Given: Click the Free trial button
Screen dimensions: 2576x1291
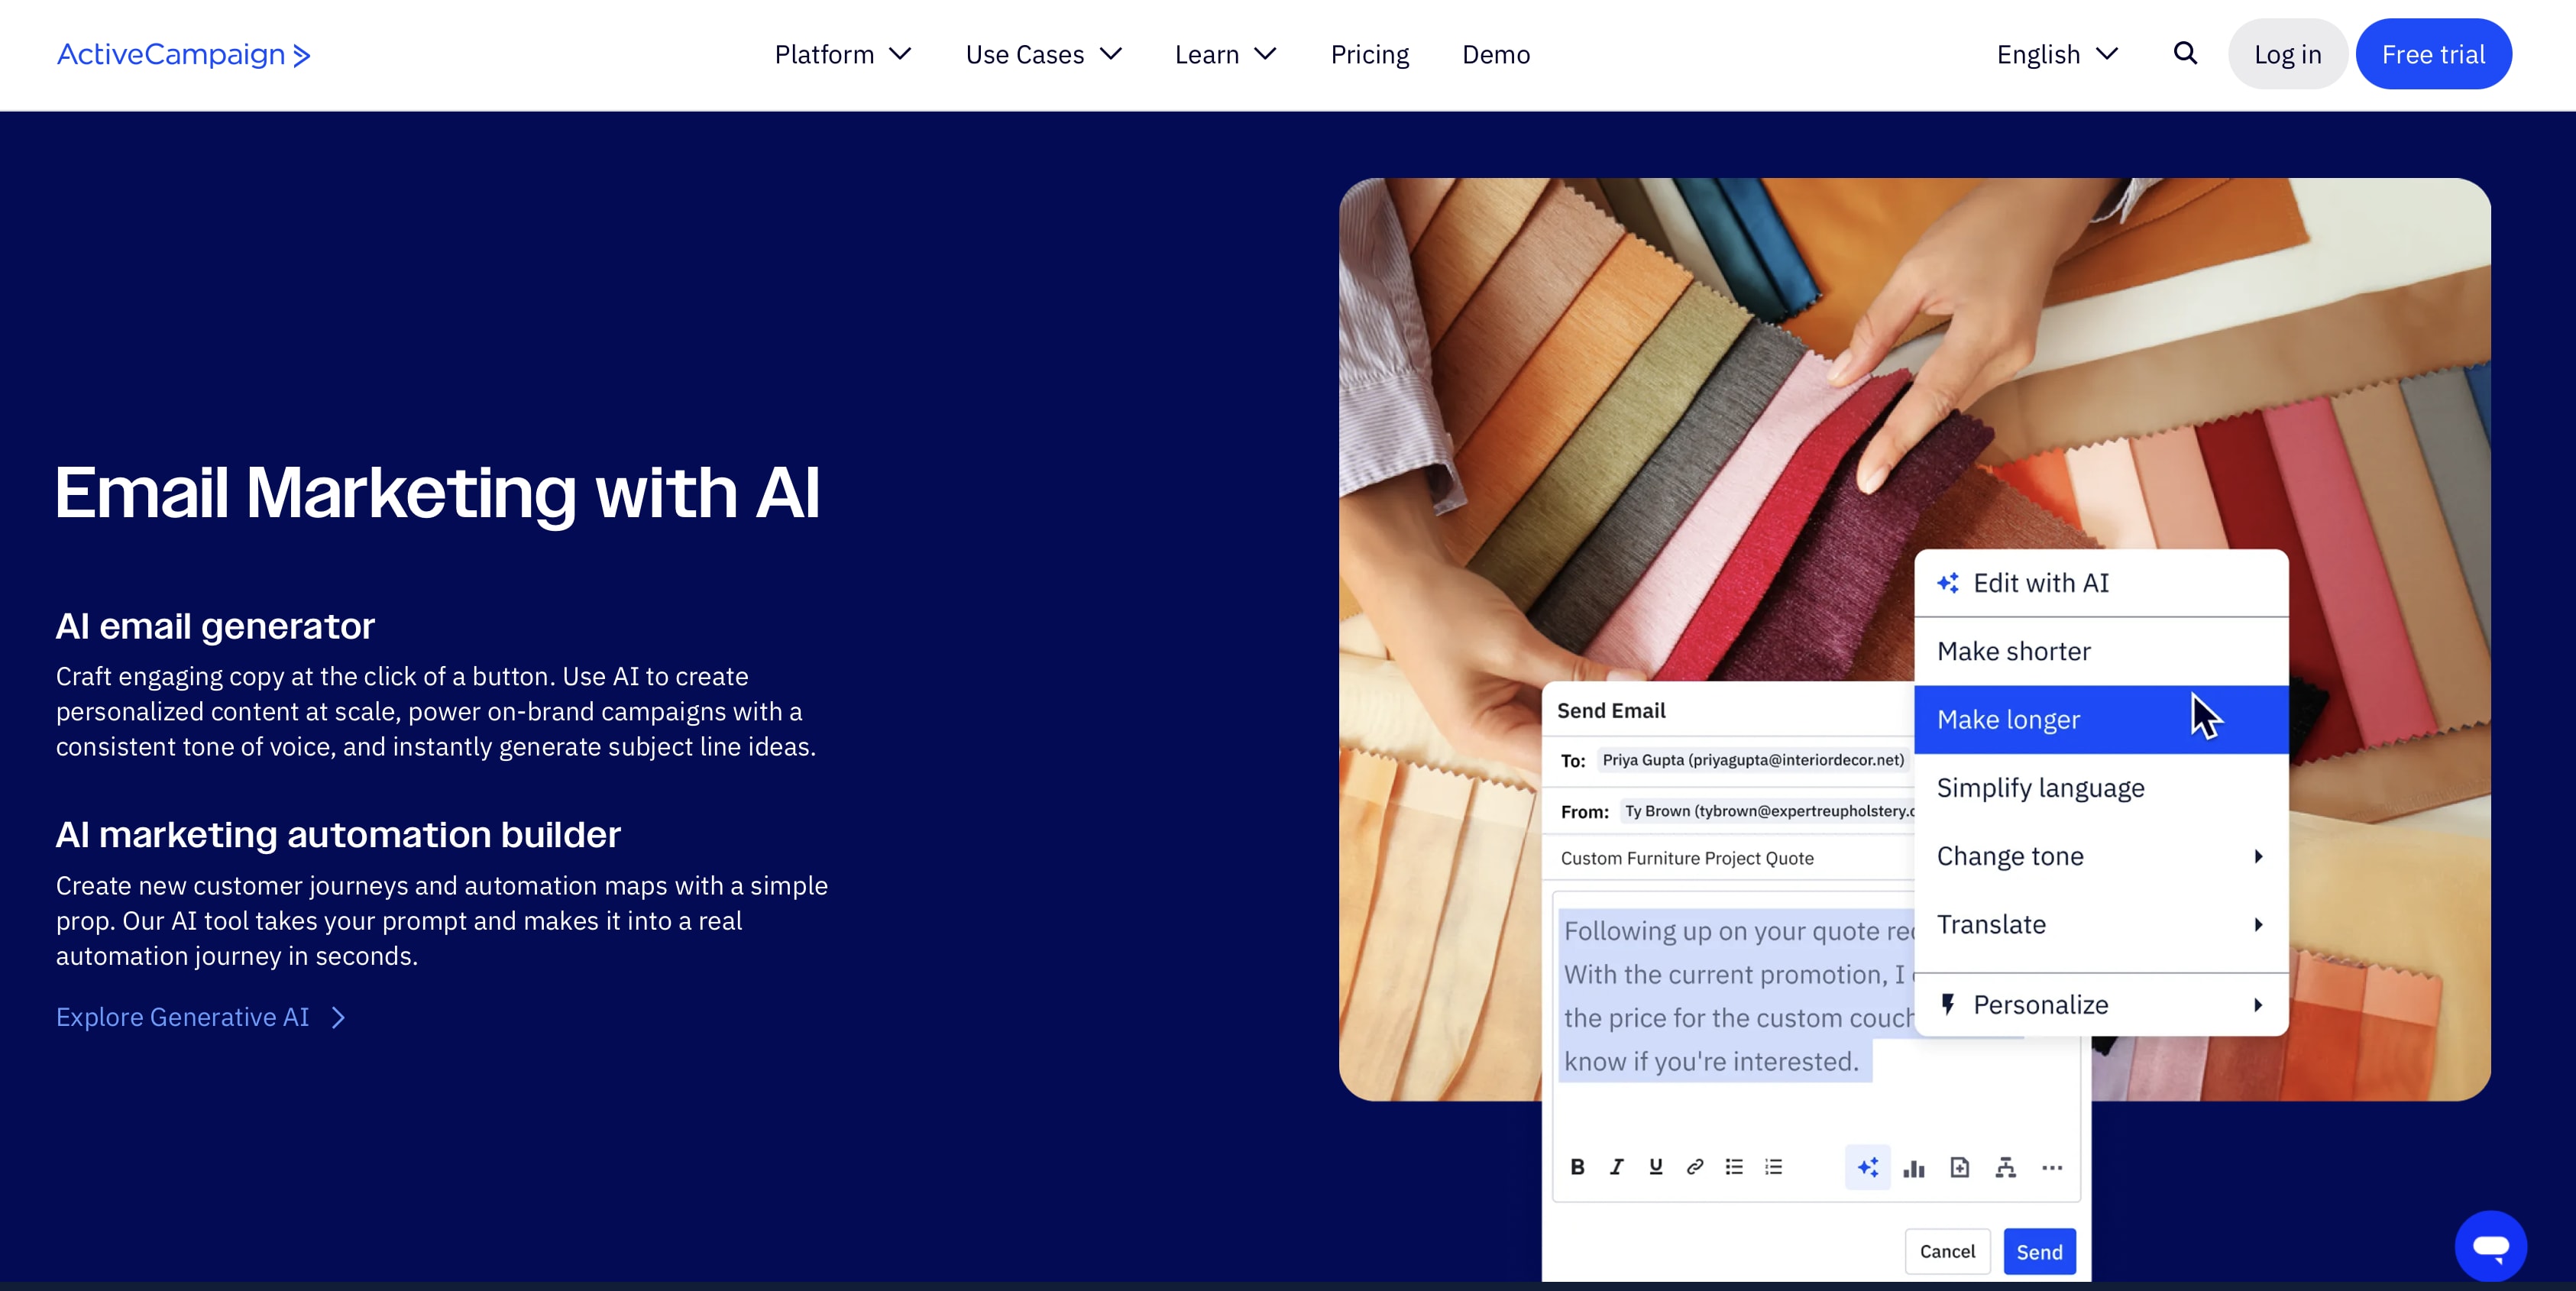Looking at the screenshot, I should [2432, 54].
